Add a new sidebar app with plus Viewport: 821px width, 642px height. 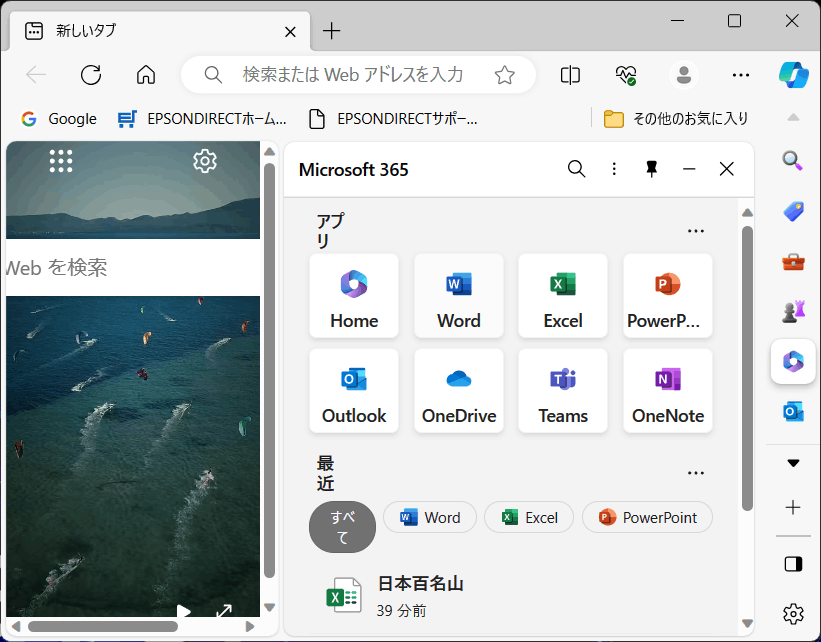(793, 507)
